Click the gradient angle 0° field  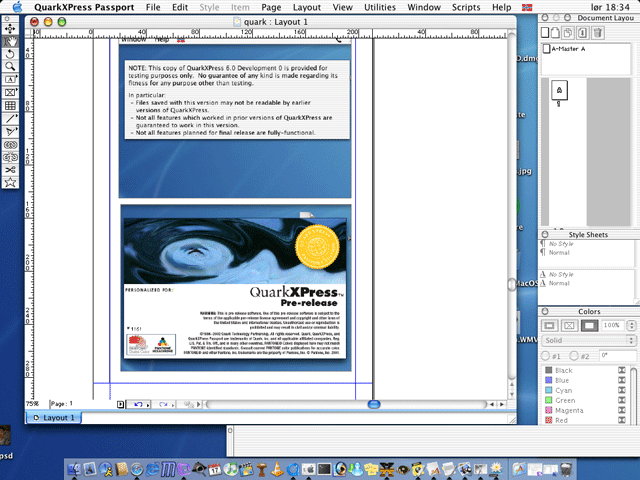[x=618, y=356]
